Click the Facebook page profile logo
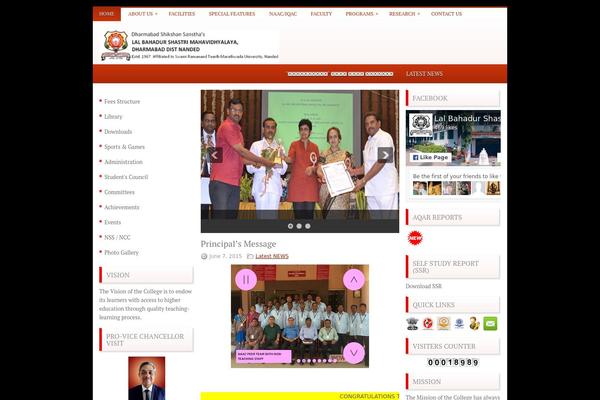The width and height of the screenshot is (600, 400). click(x=421, y=125)
